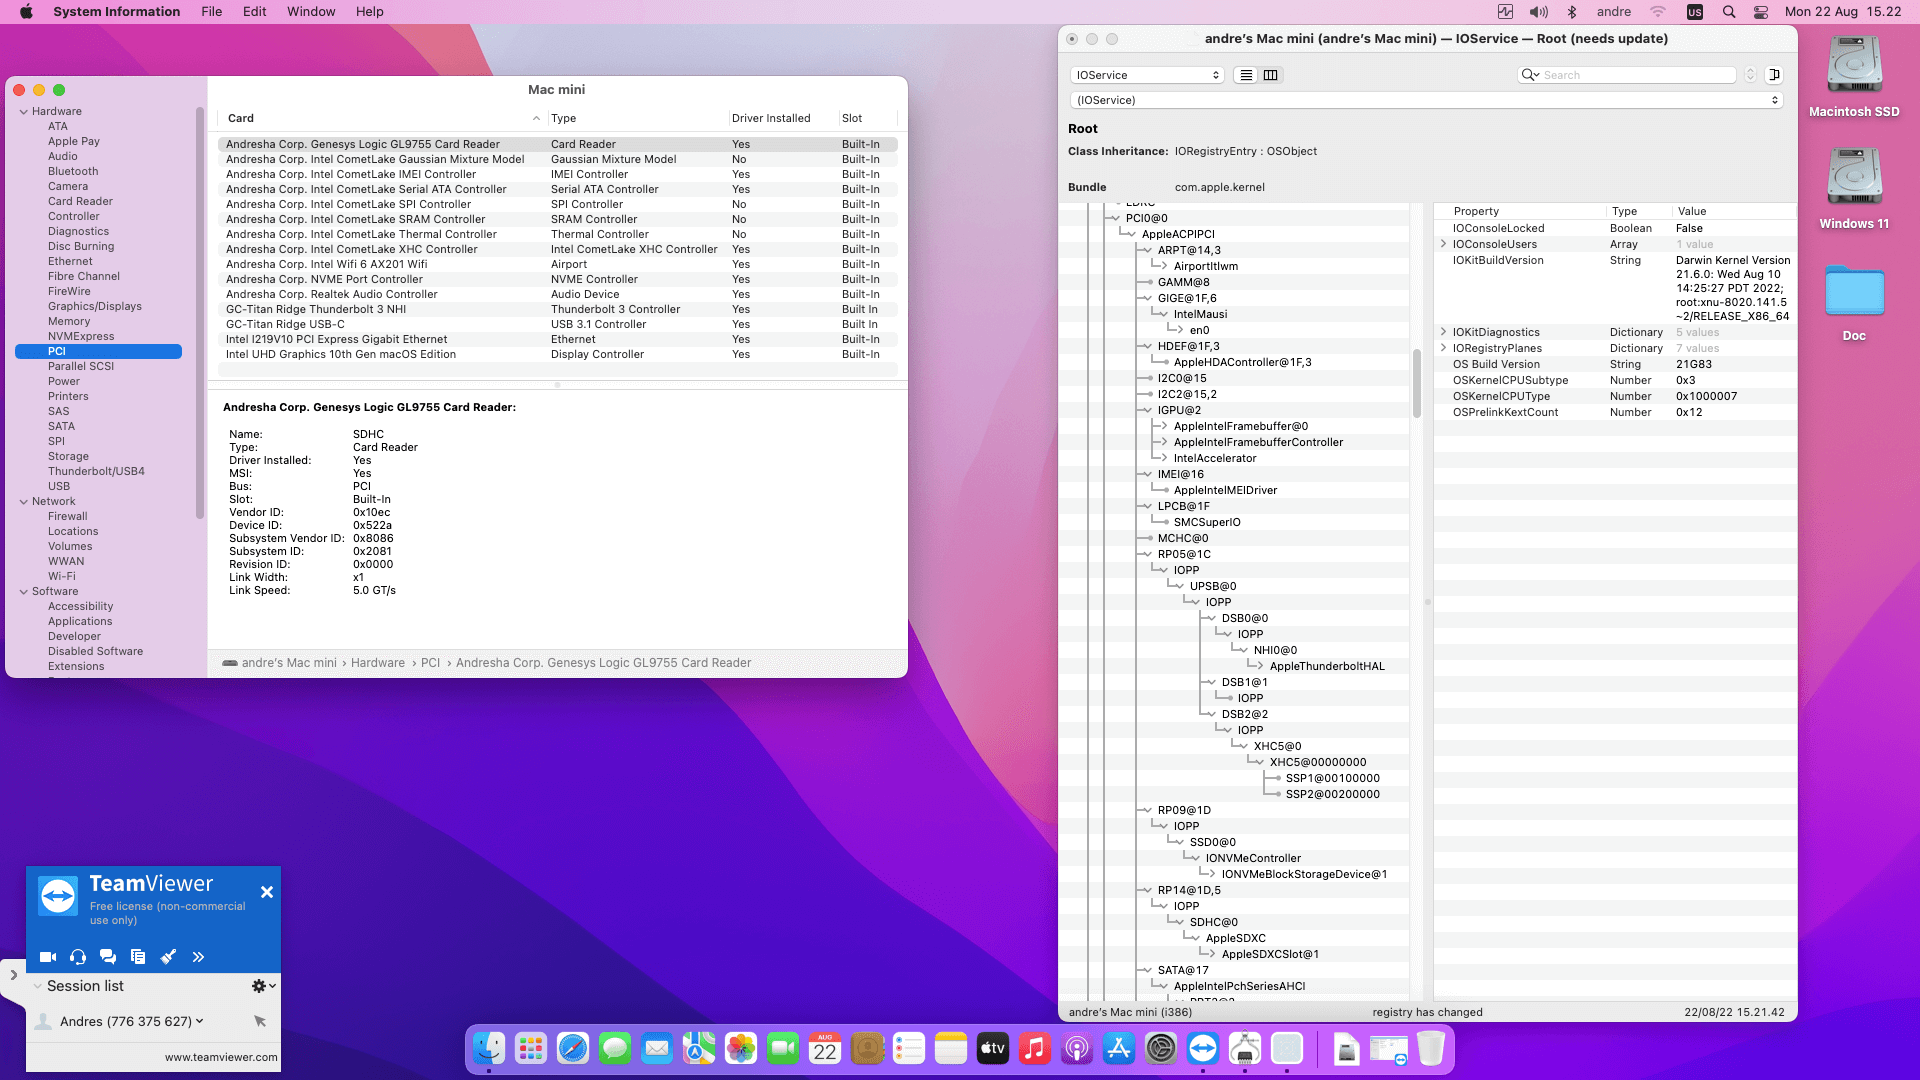
Task: Click remote control cursor icon beside Andres
Action: pyautogui.click(x=260, y=1021)
